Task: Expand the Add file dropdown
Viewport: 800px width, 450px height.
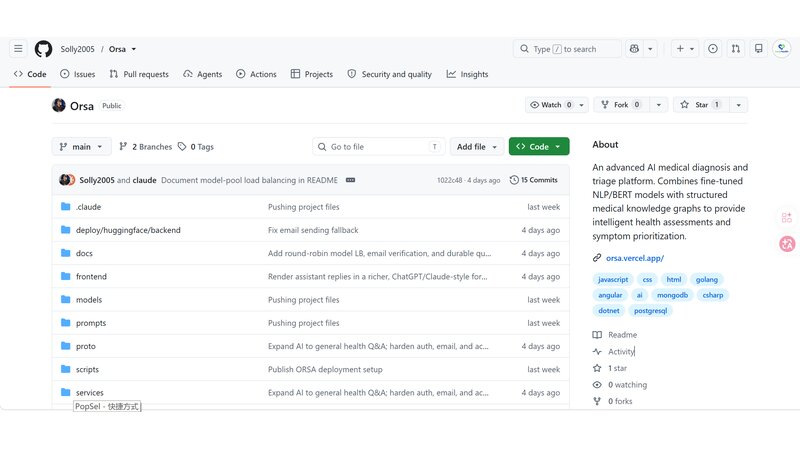Action: tap(477, 146)
